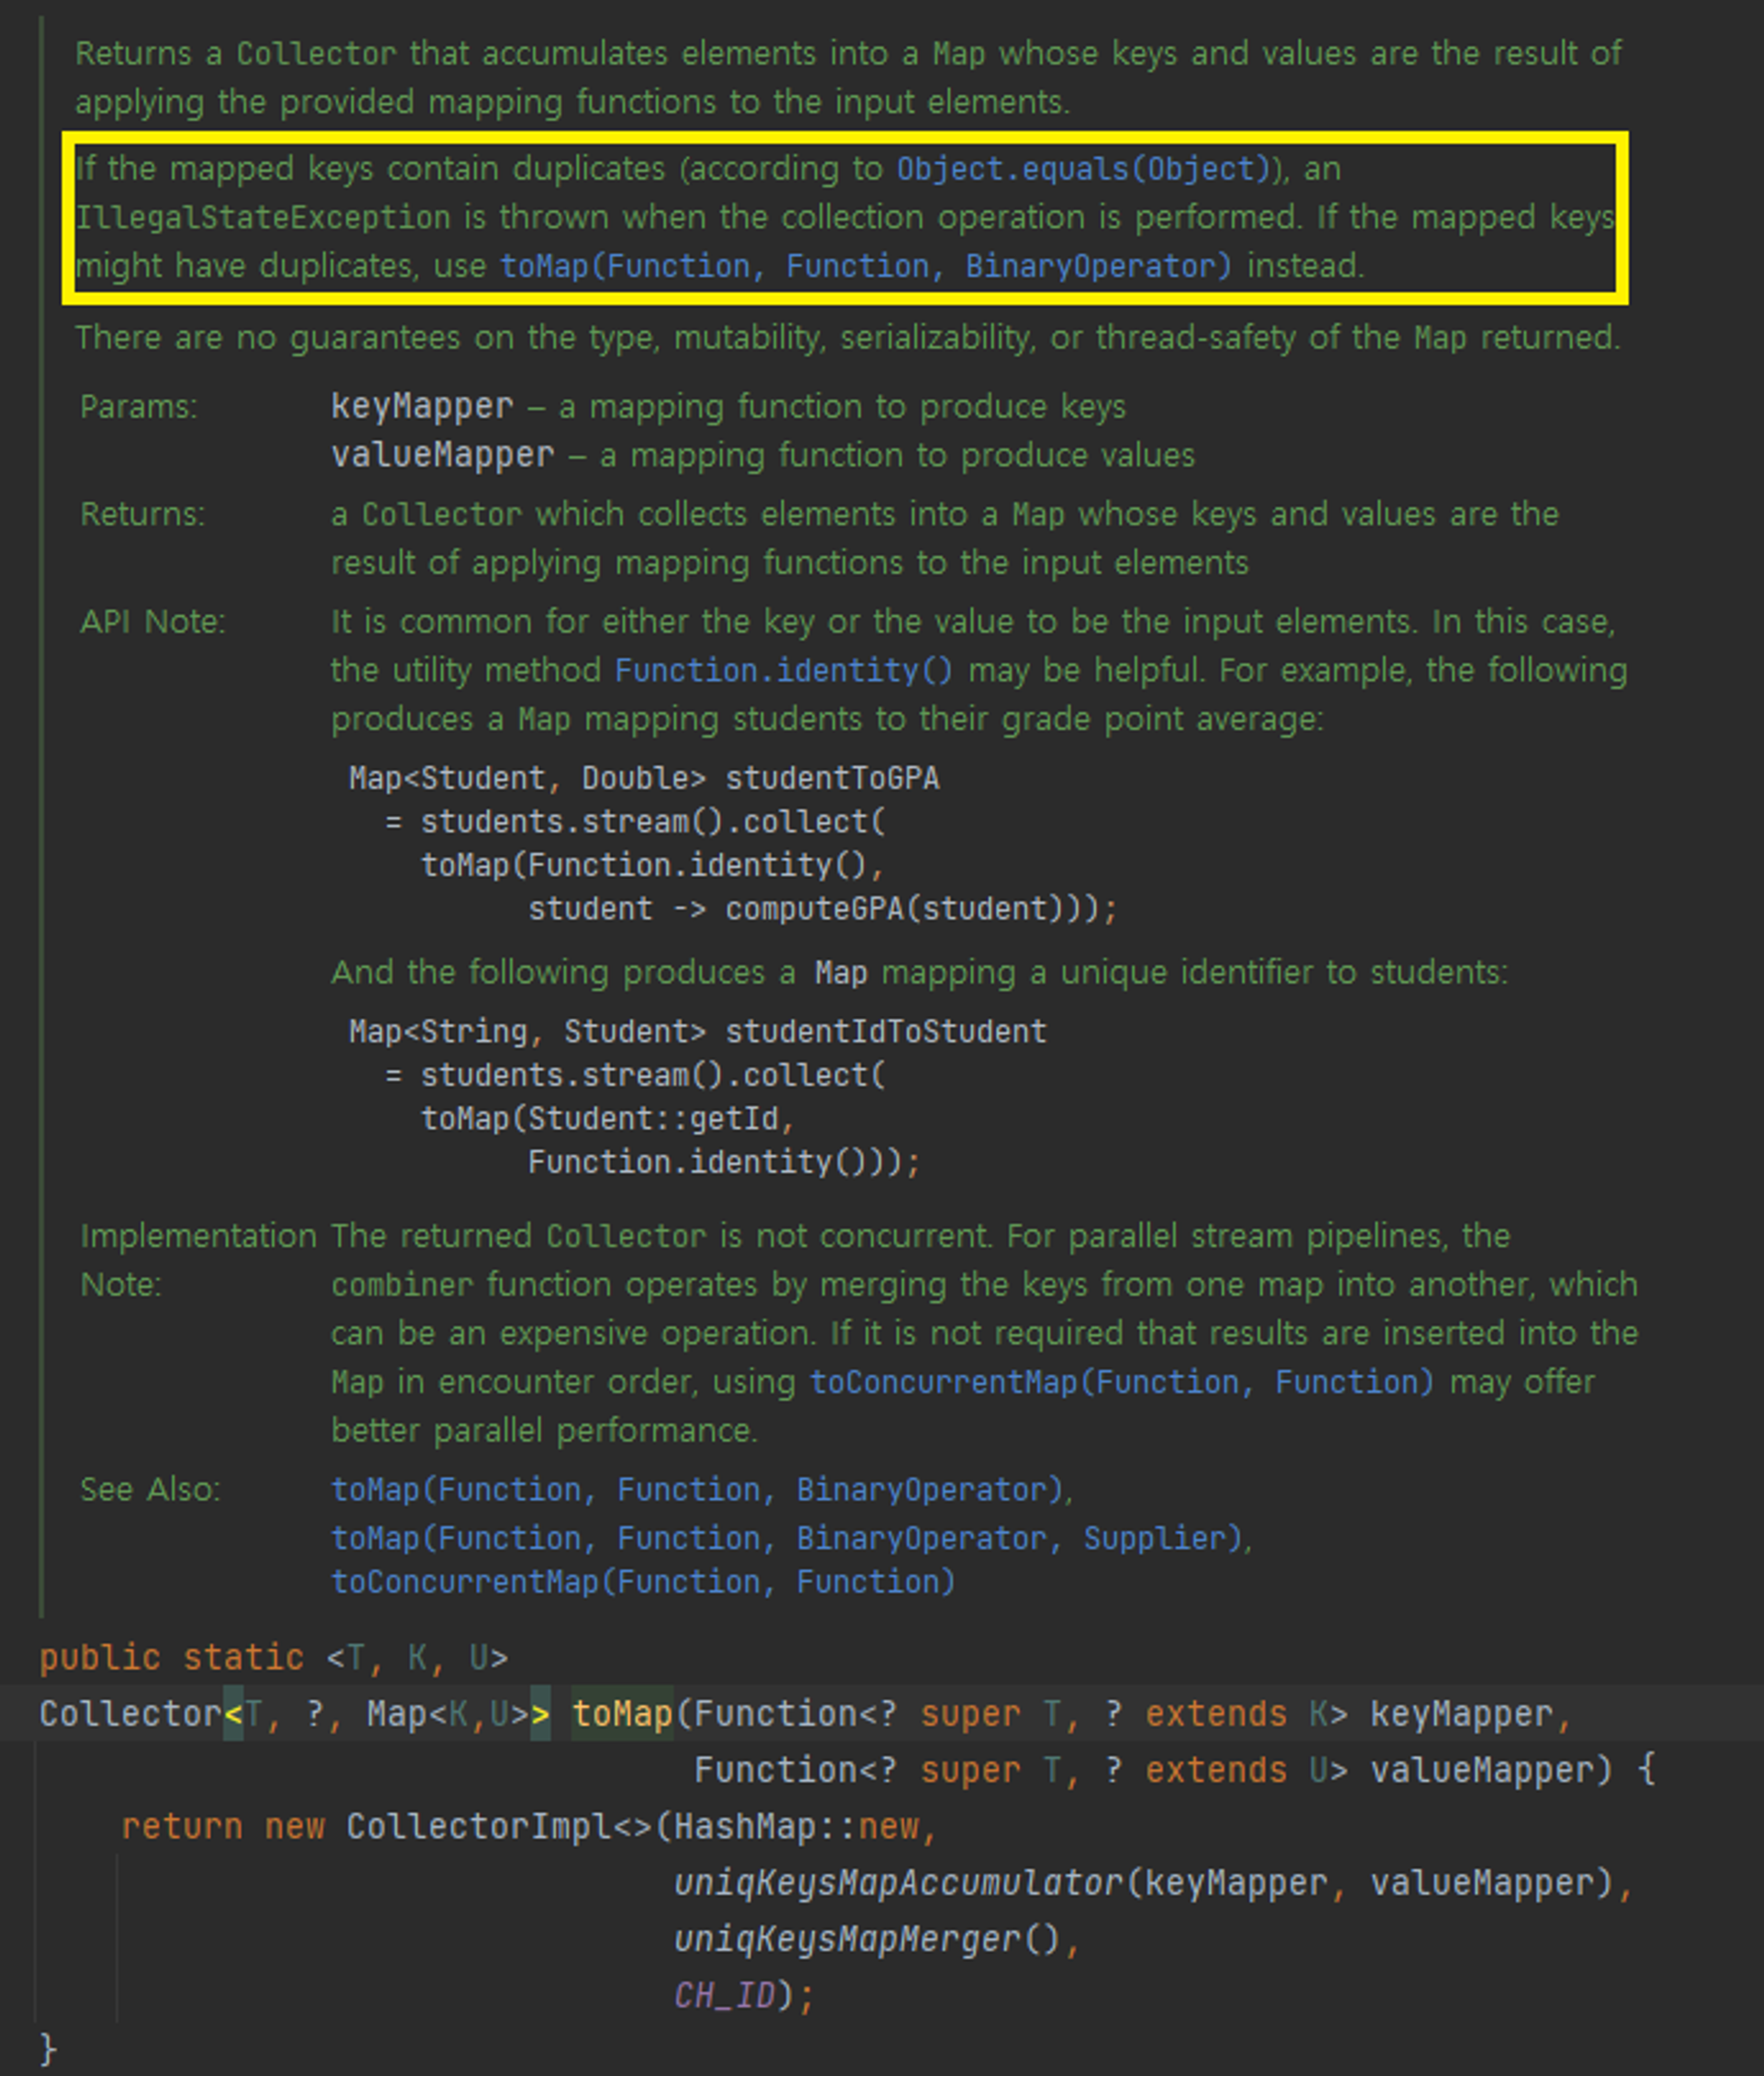Click toConcurrentMap link under See Also
The width and height of the screenshot is (1764, 2076).
[x=642, y=1582]
